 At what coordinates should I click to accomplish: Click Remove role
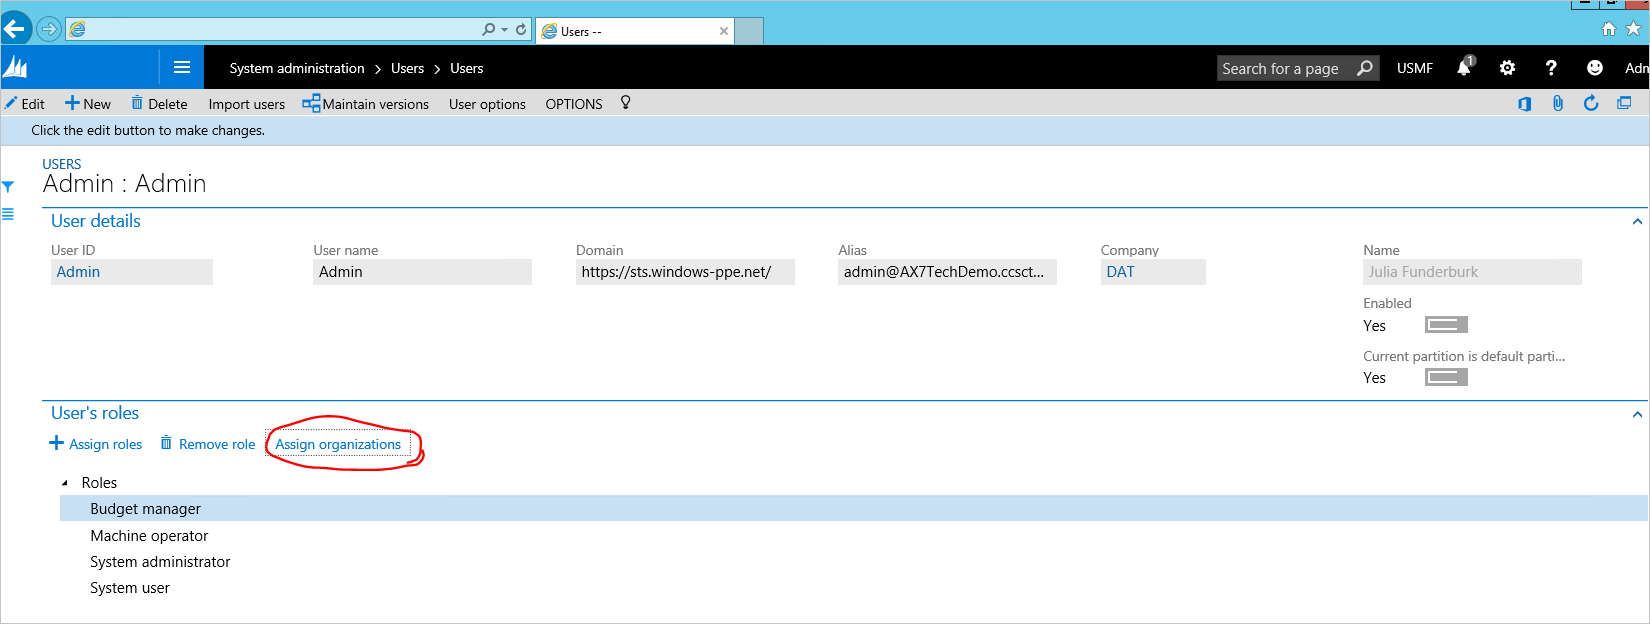pos(208,444)
